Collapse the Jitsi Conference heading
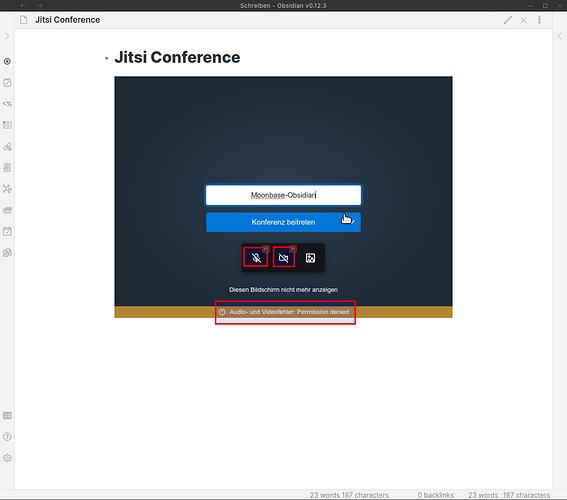The height and width of the screenshot is (500, 567). click(107, 59)
